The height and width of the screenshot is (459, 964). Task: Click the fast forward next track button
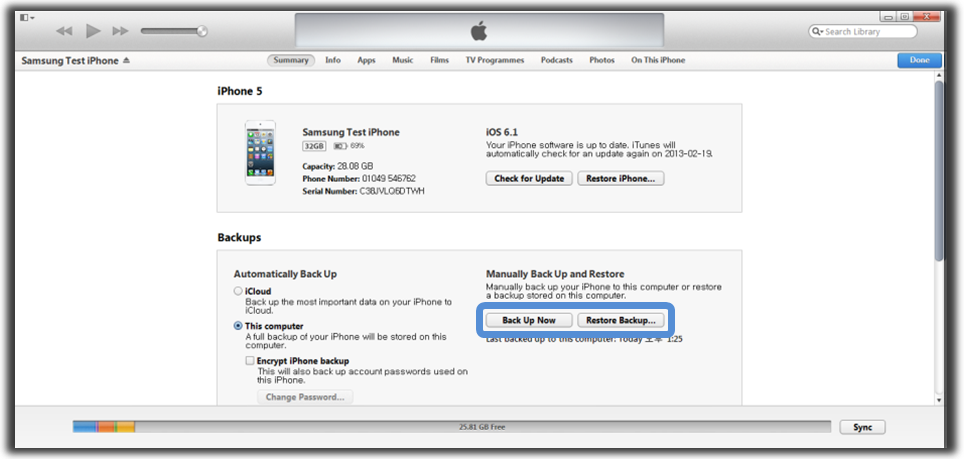120,31
